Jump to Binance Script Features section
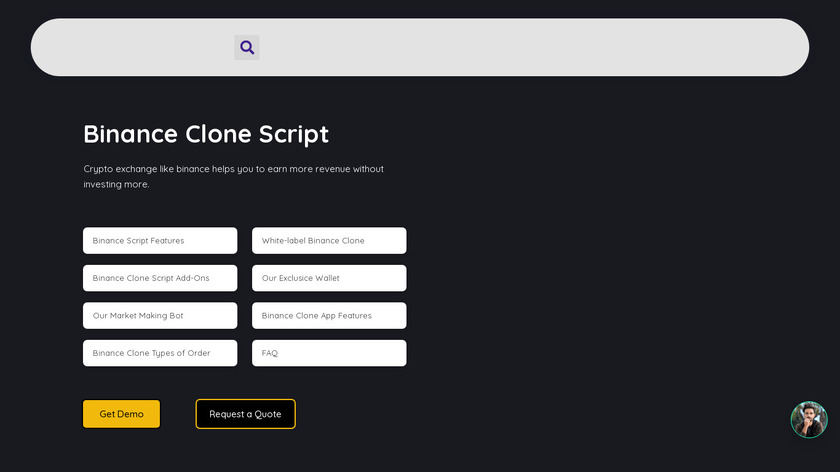 coord(160,241)
